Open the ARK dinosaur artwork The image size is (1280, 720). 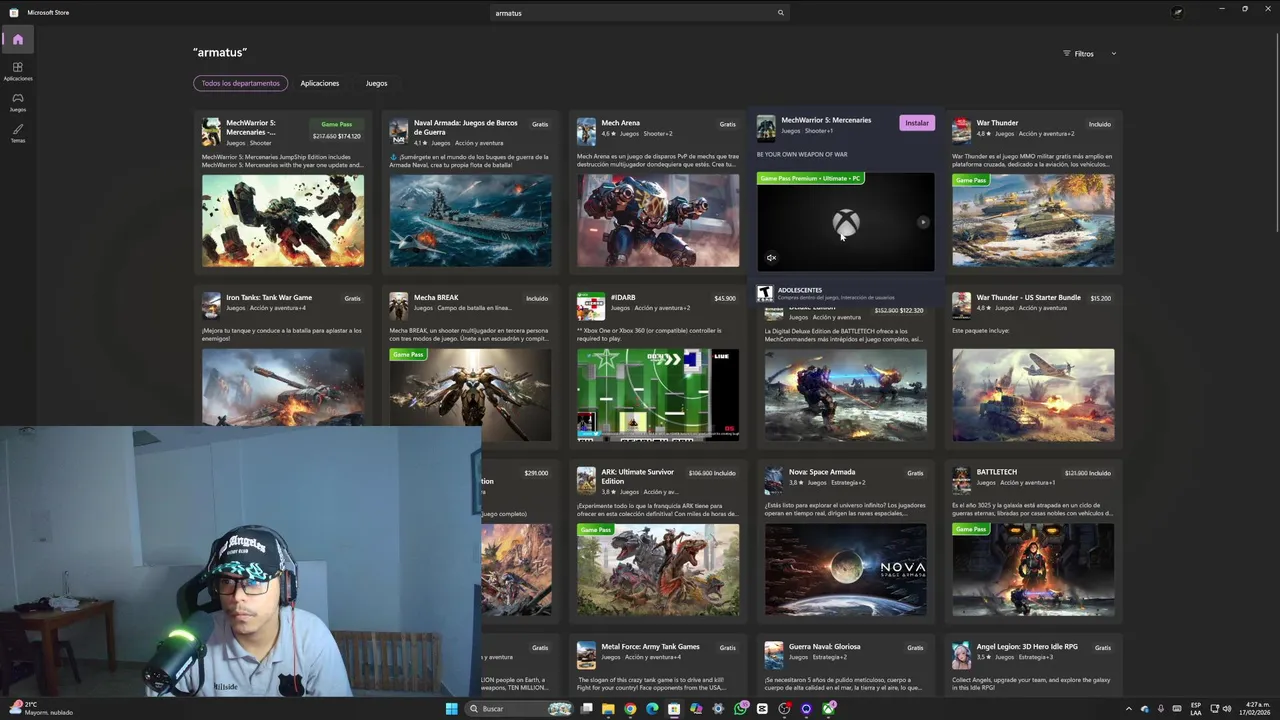(x=658, y=570)
